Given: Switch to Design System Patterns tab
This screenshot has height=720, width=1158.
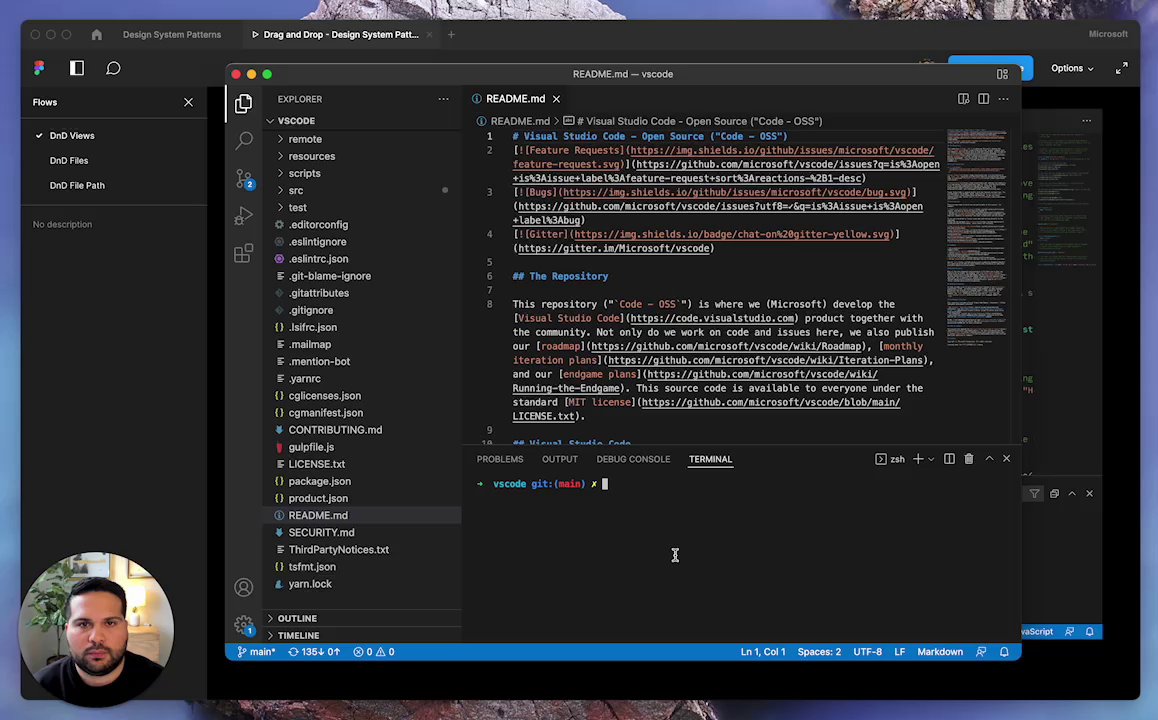Looking at the screenshot, I should click(172, 35).
